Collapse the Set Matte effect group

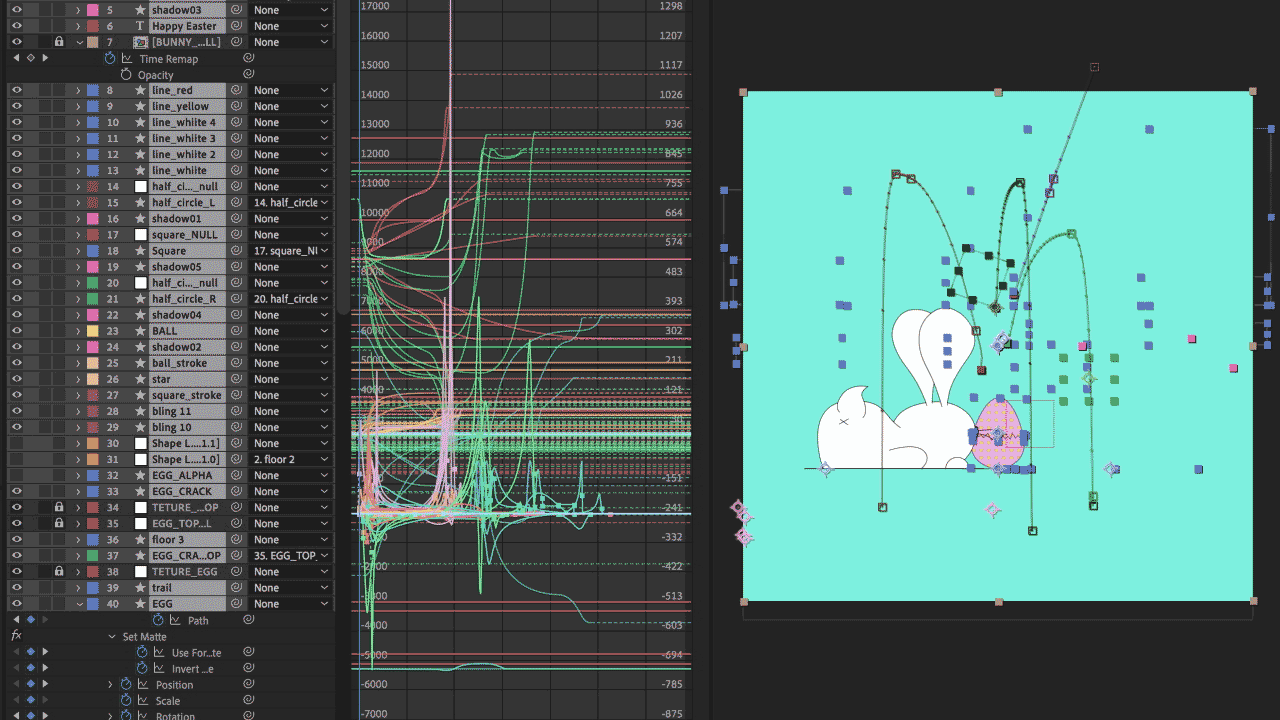[112, 637]
